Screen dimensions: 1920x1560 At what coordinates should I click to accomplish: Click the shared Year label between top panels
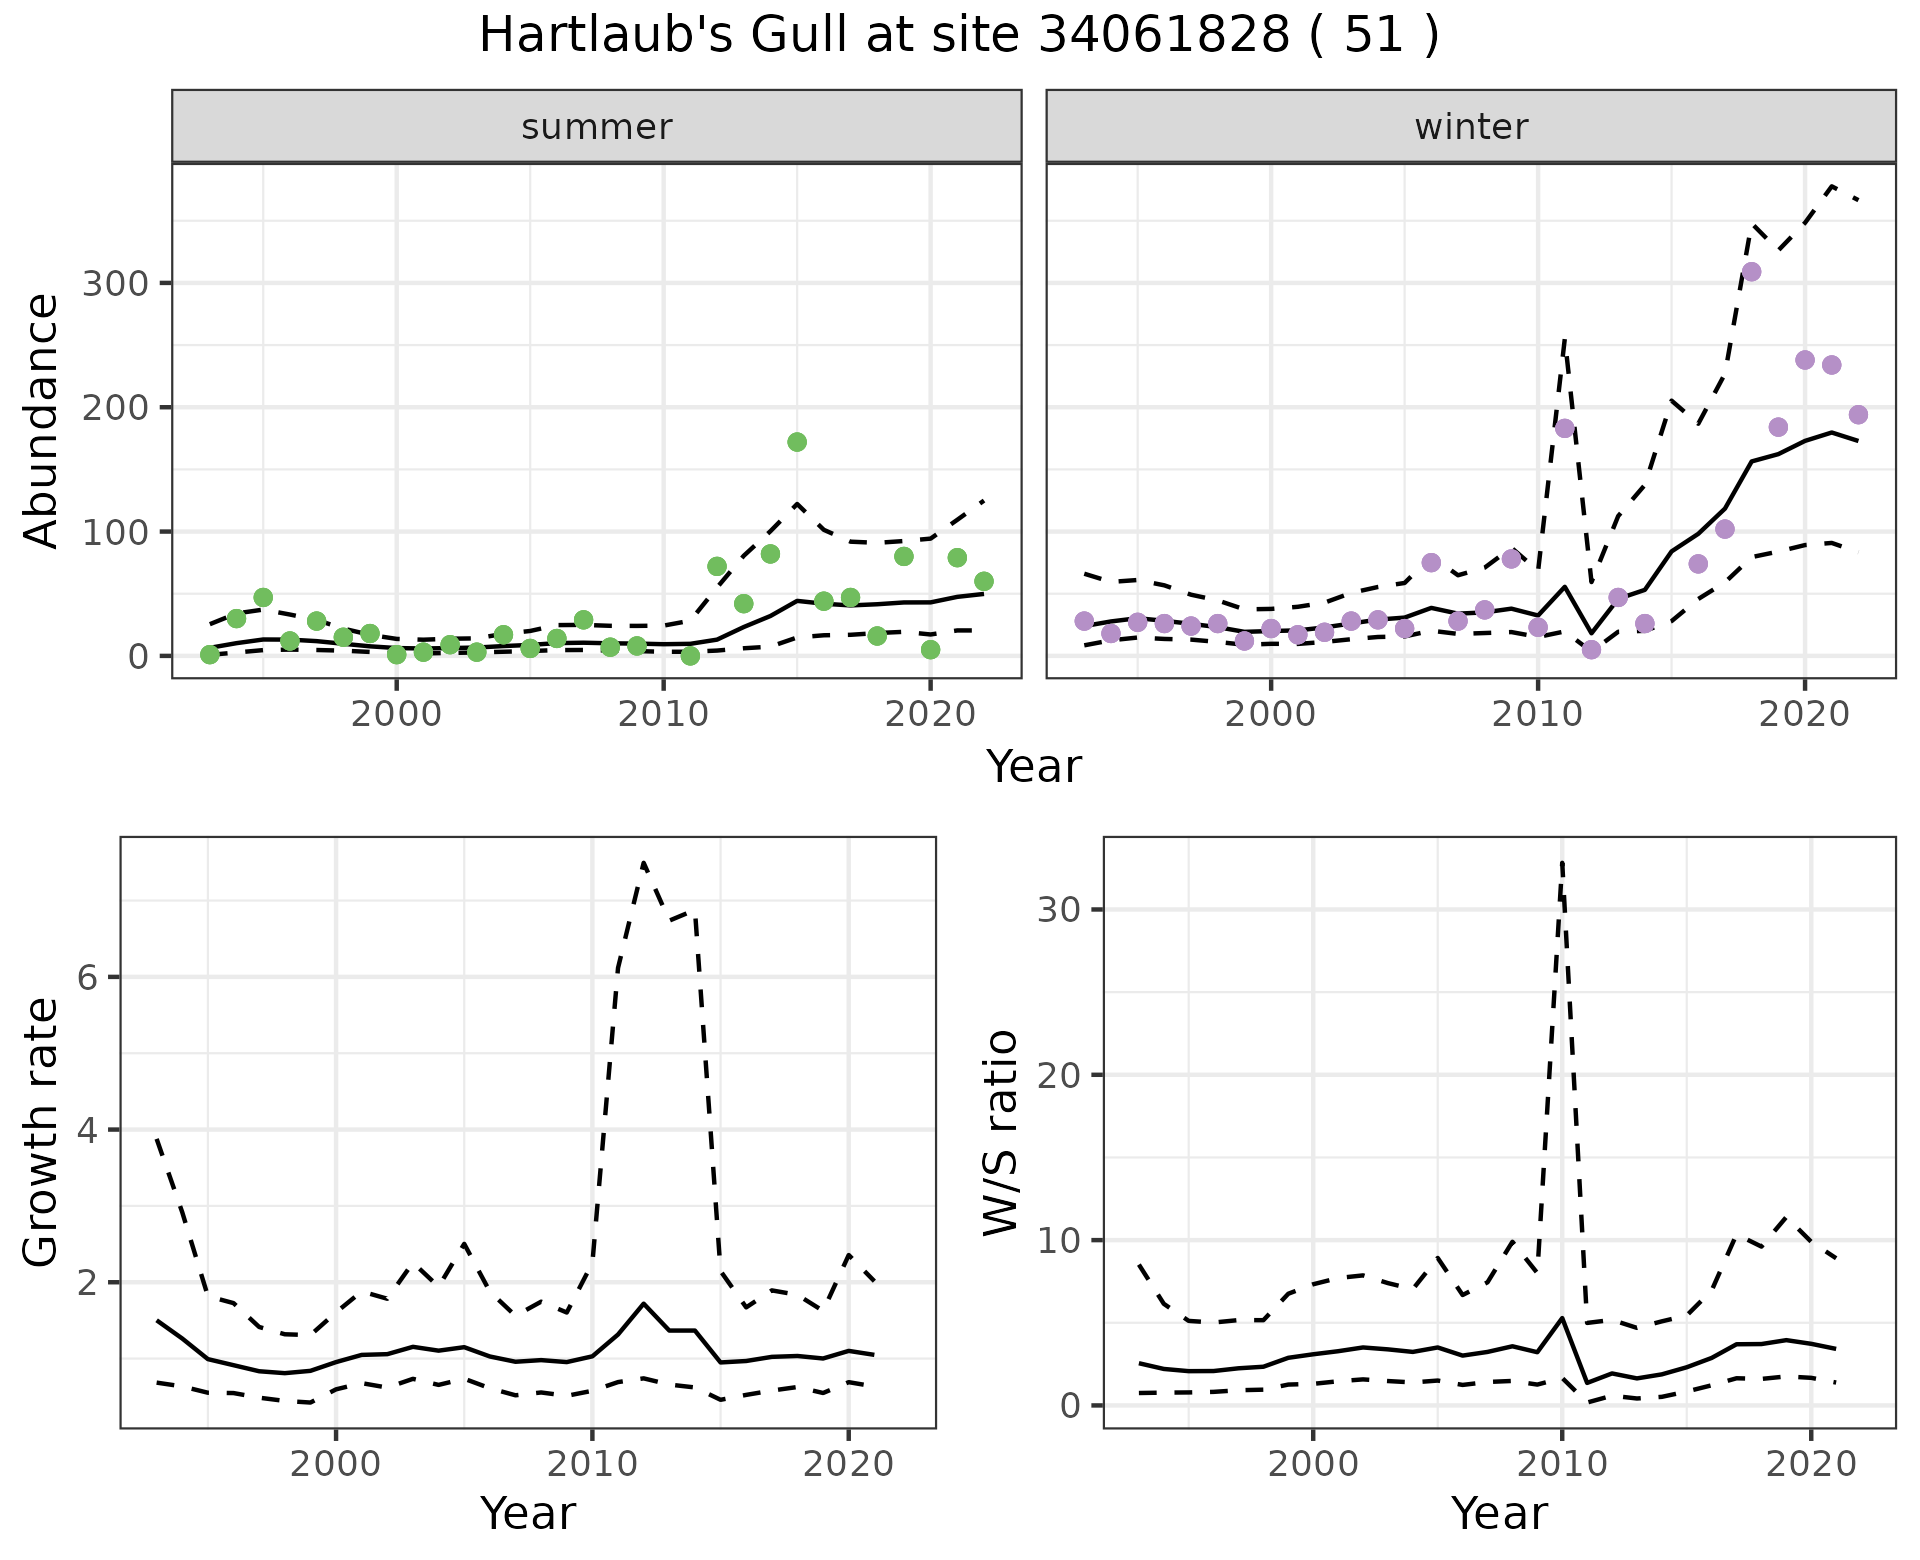pyautogui.click(x=1034, y=767)
